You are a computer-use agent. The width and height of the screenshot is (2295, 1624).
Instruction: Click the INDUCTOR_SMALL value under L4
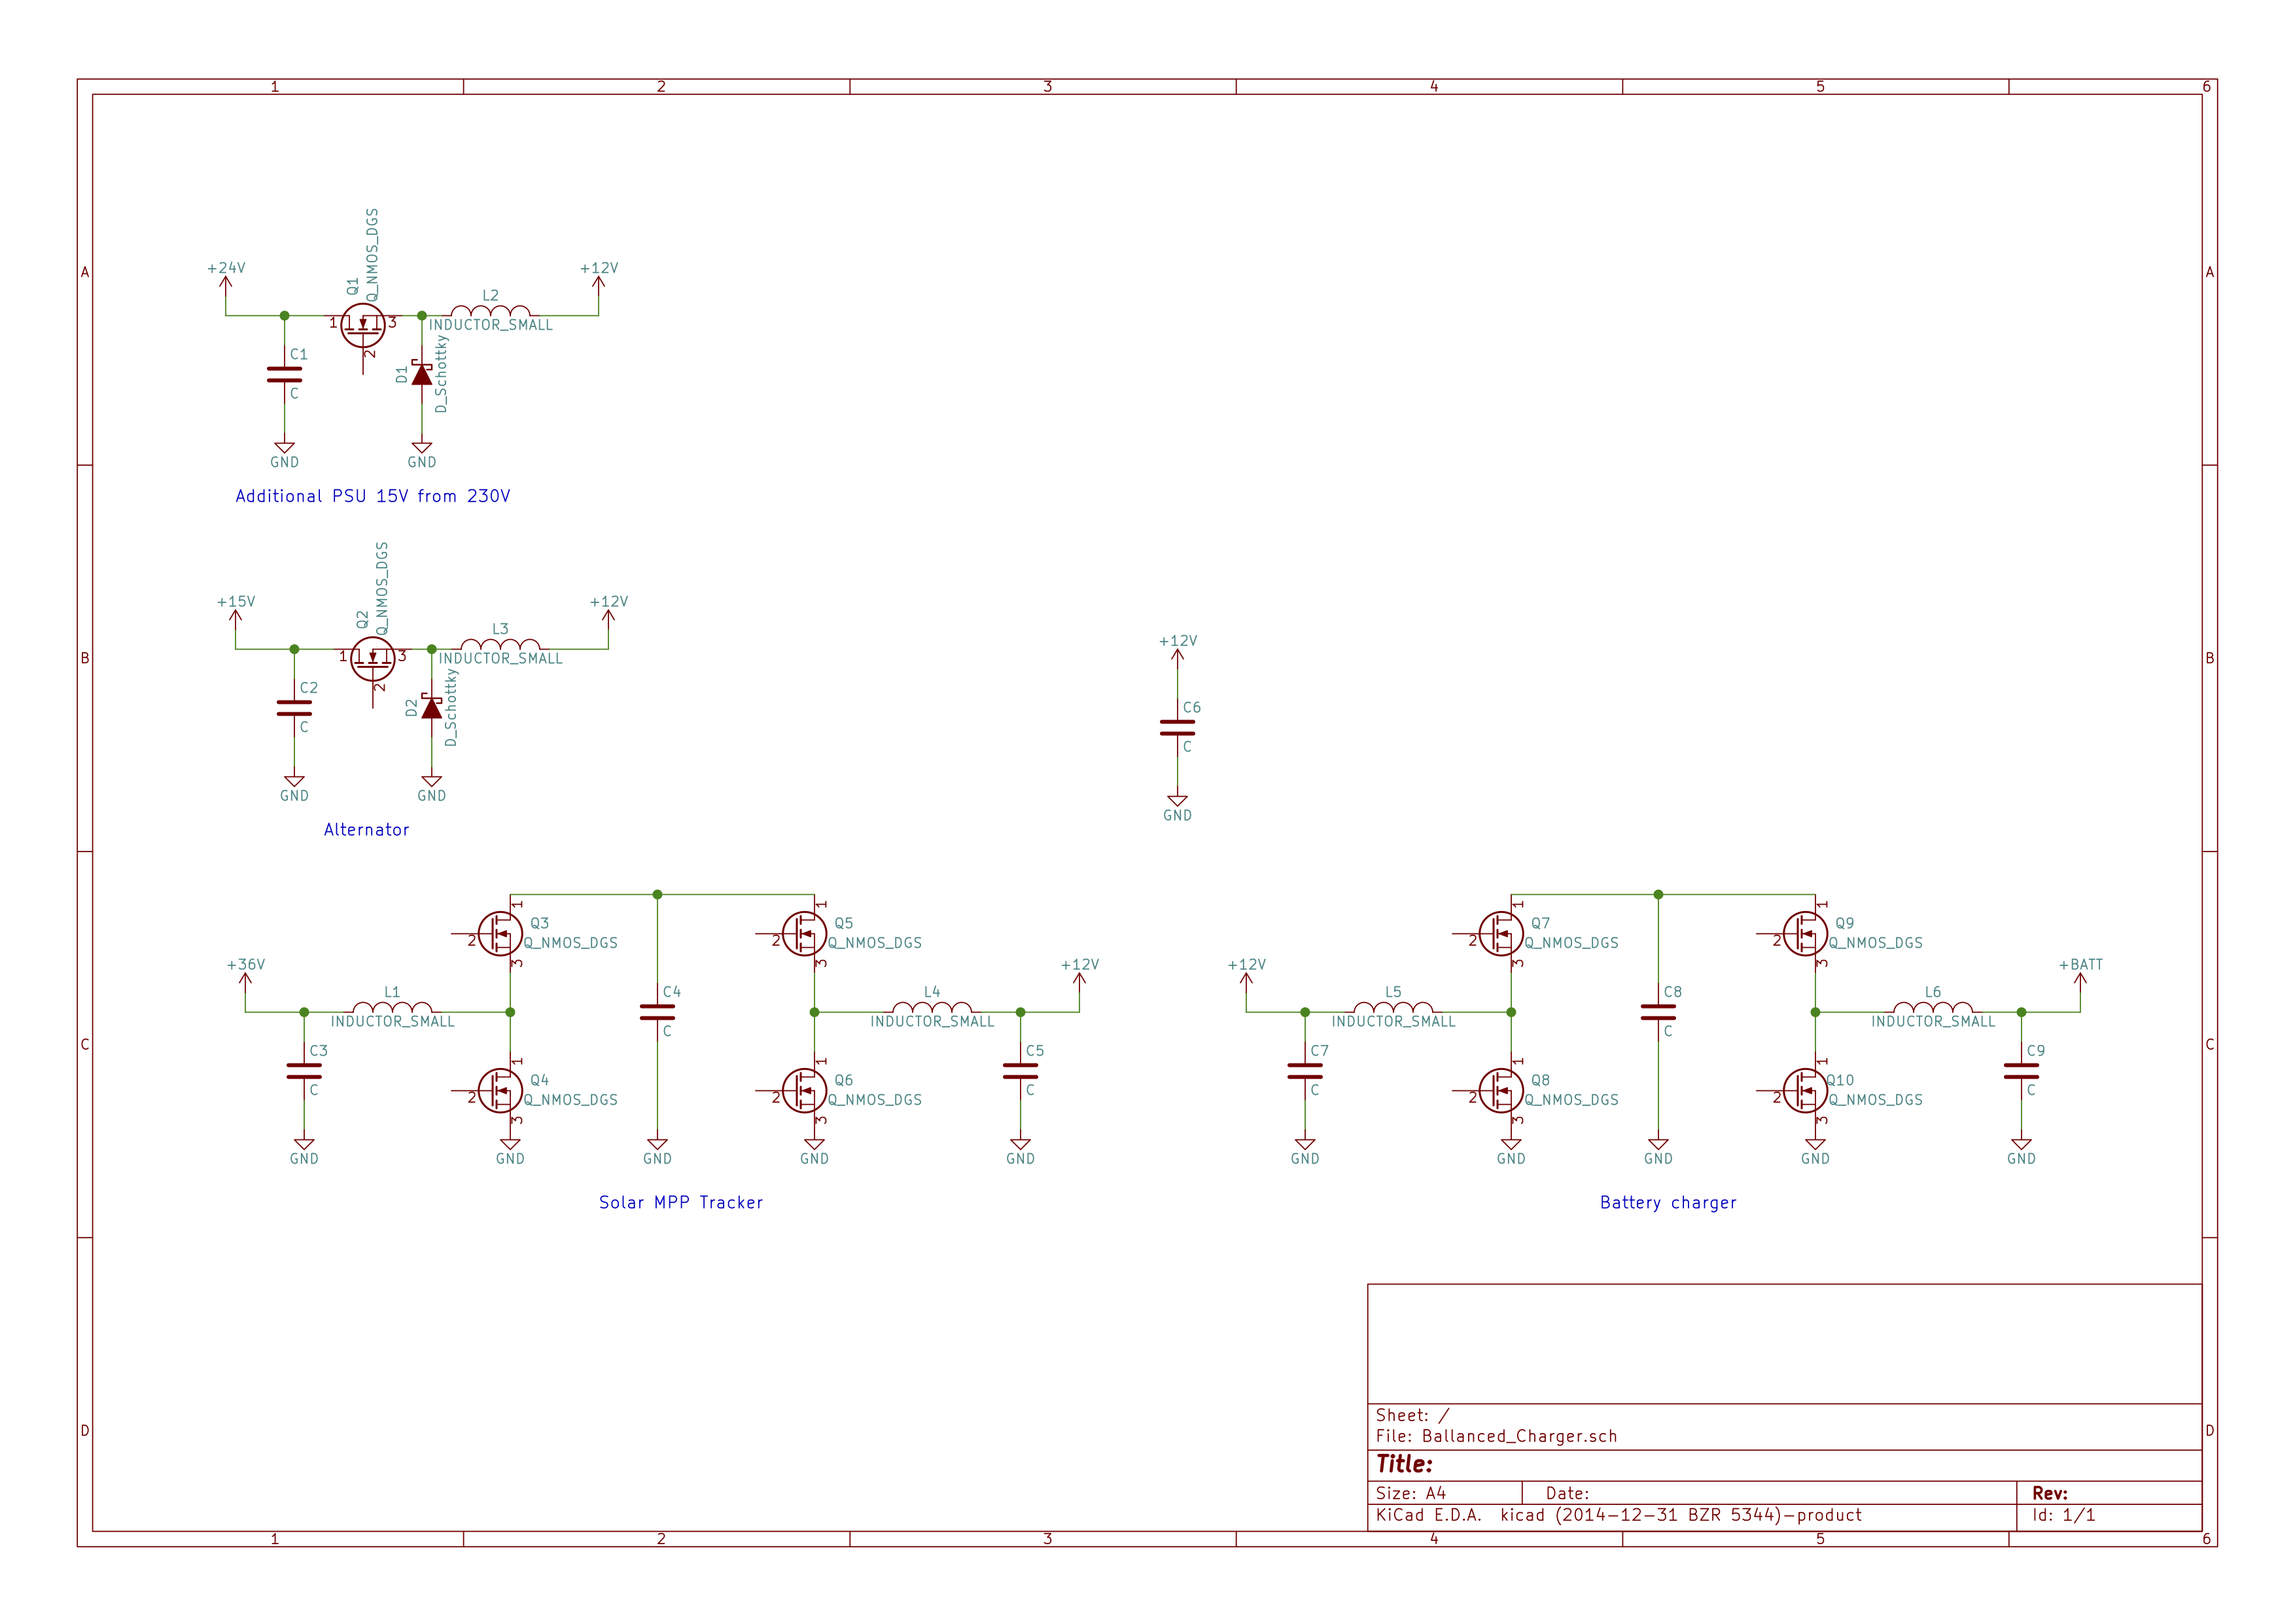point(932,1022)
